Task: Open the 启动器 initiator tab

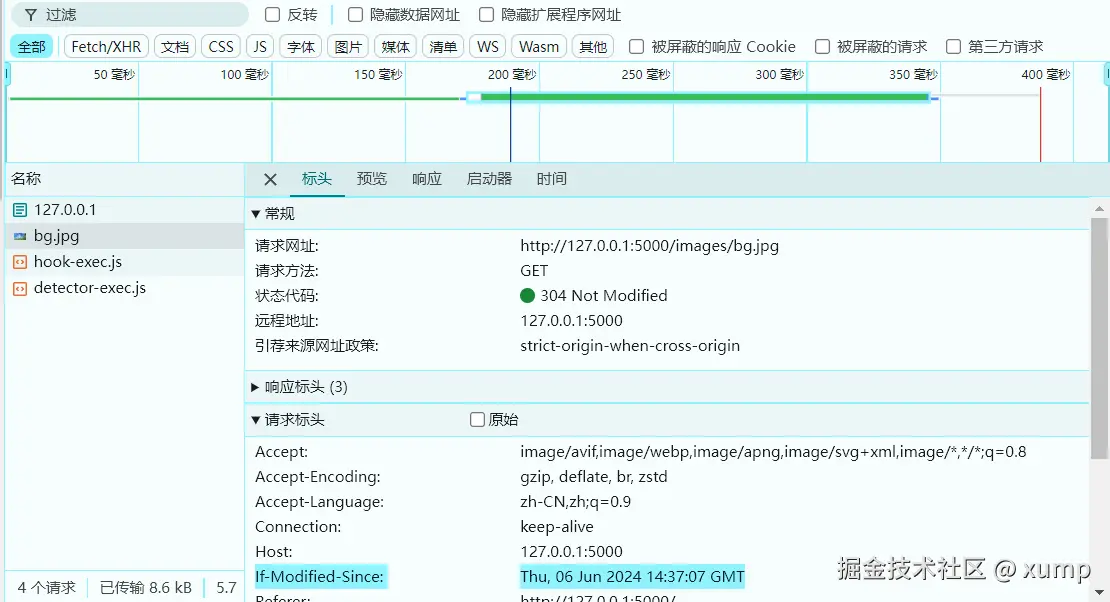Action: pyautogui.click(x=489, y=179)
